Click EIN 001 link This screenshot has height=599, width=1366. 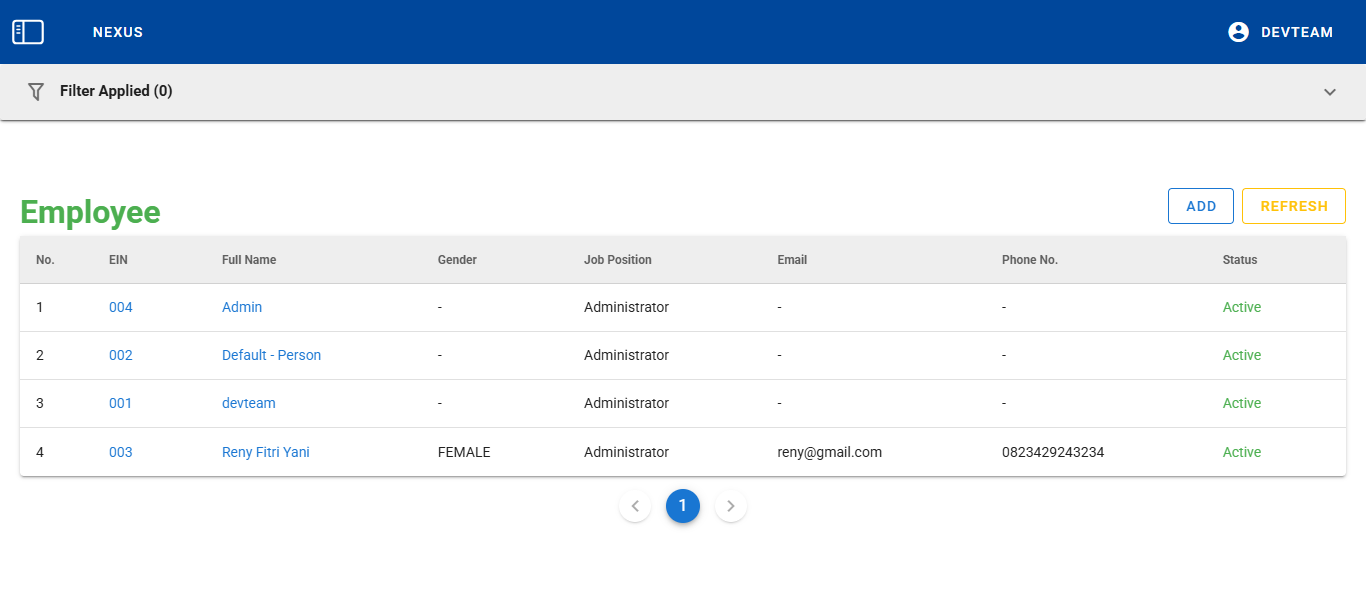(x=121, y=403)
